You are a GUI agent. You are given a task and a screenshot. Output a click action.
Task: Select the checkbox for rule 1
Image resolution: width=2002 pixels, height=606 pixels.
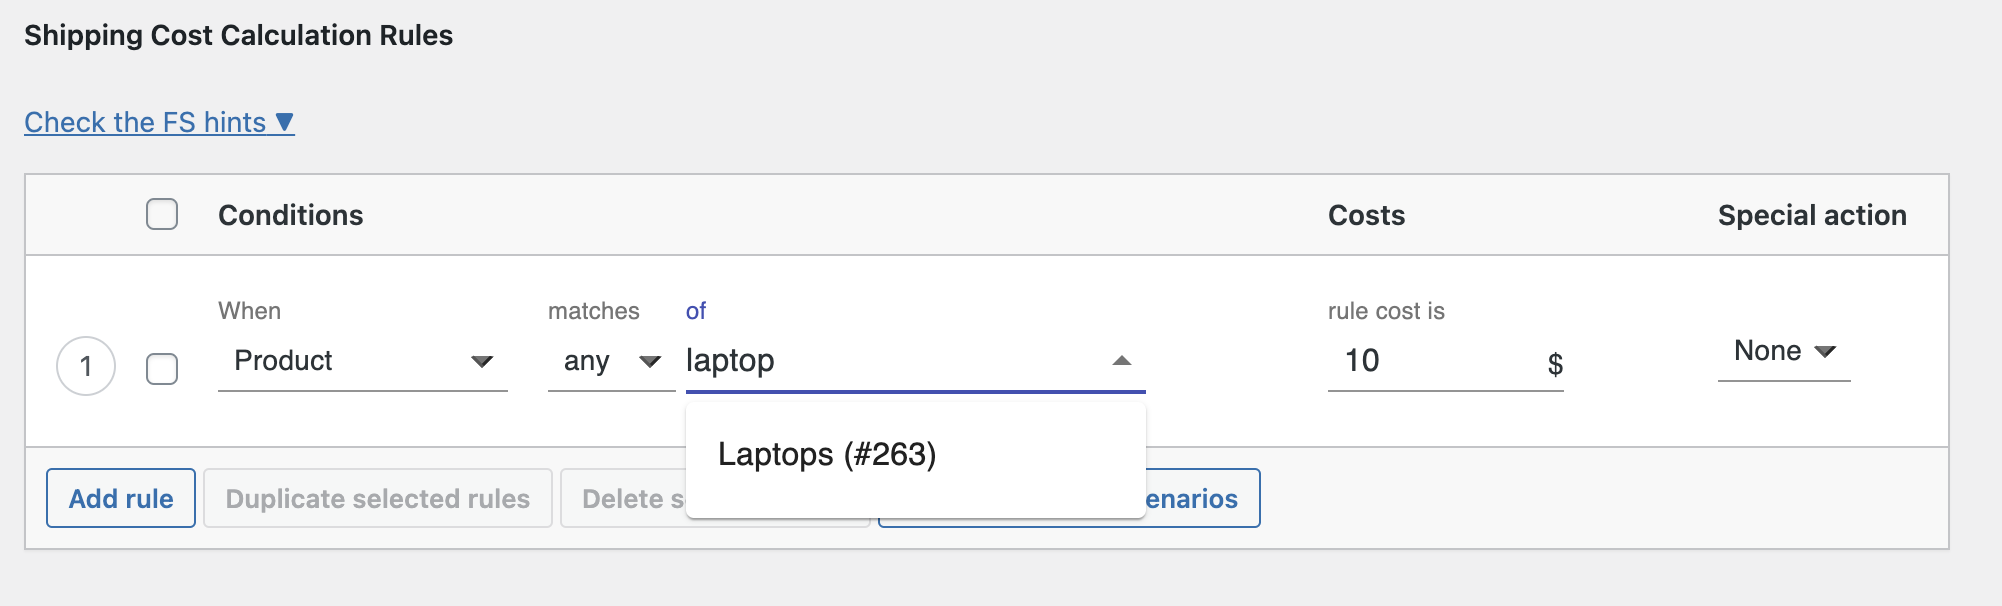point(162,368)
